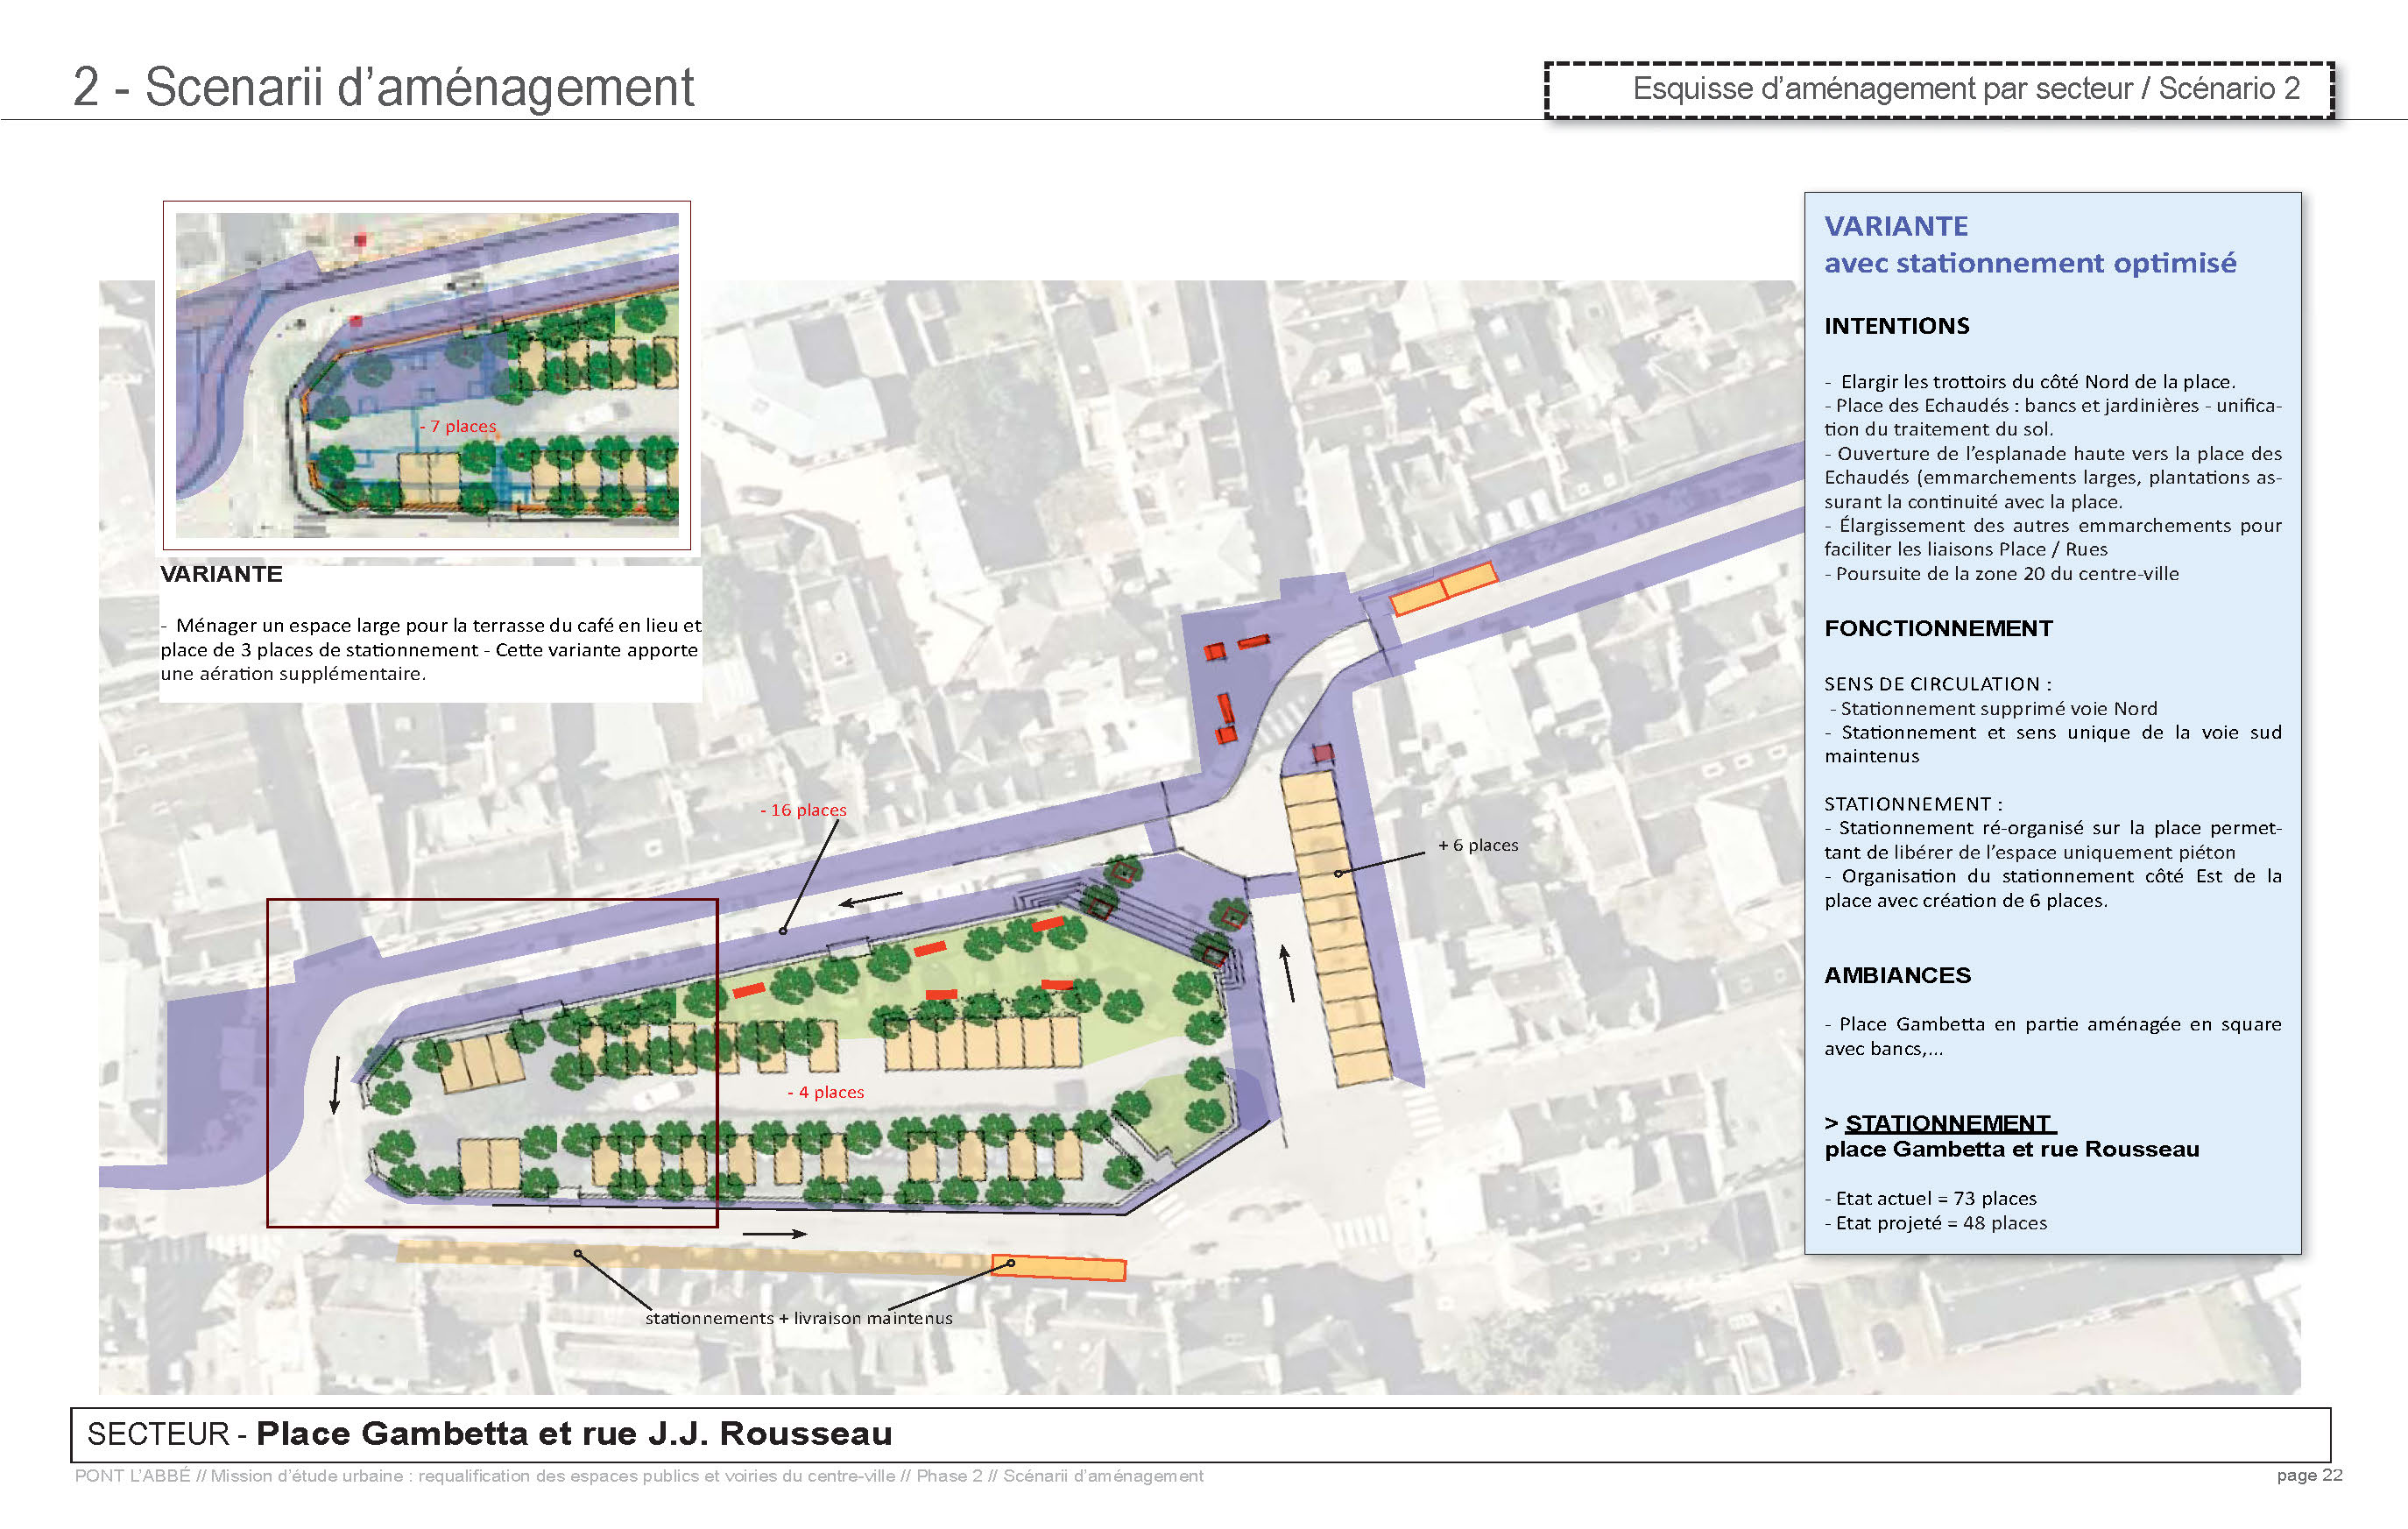
Task: Click the north-pointing arrow beside parking strip
Action: [x=1288, y=972]
